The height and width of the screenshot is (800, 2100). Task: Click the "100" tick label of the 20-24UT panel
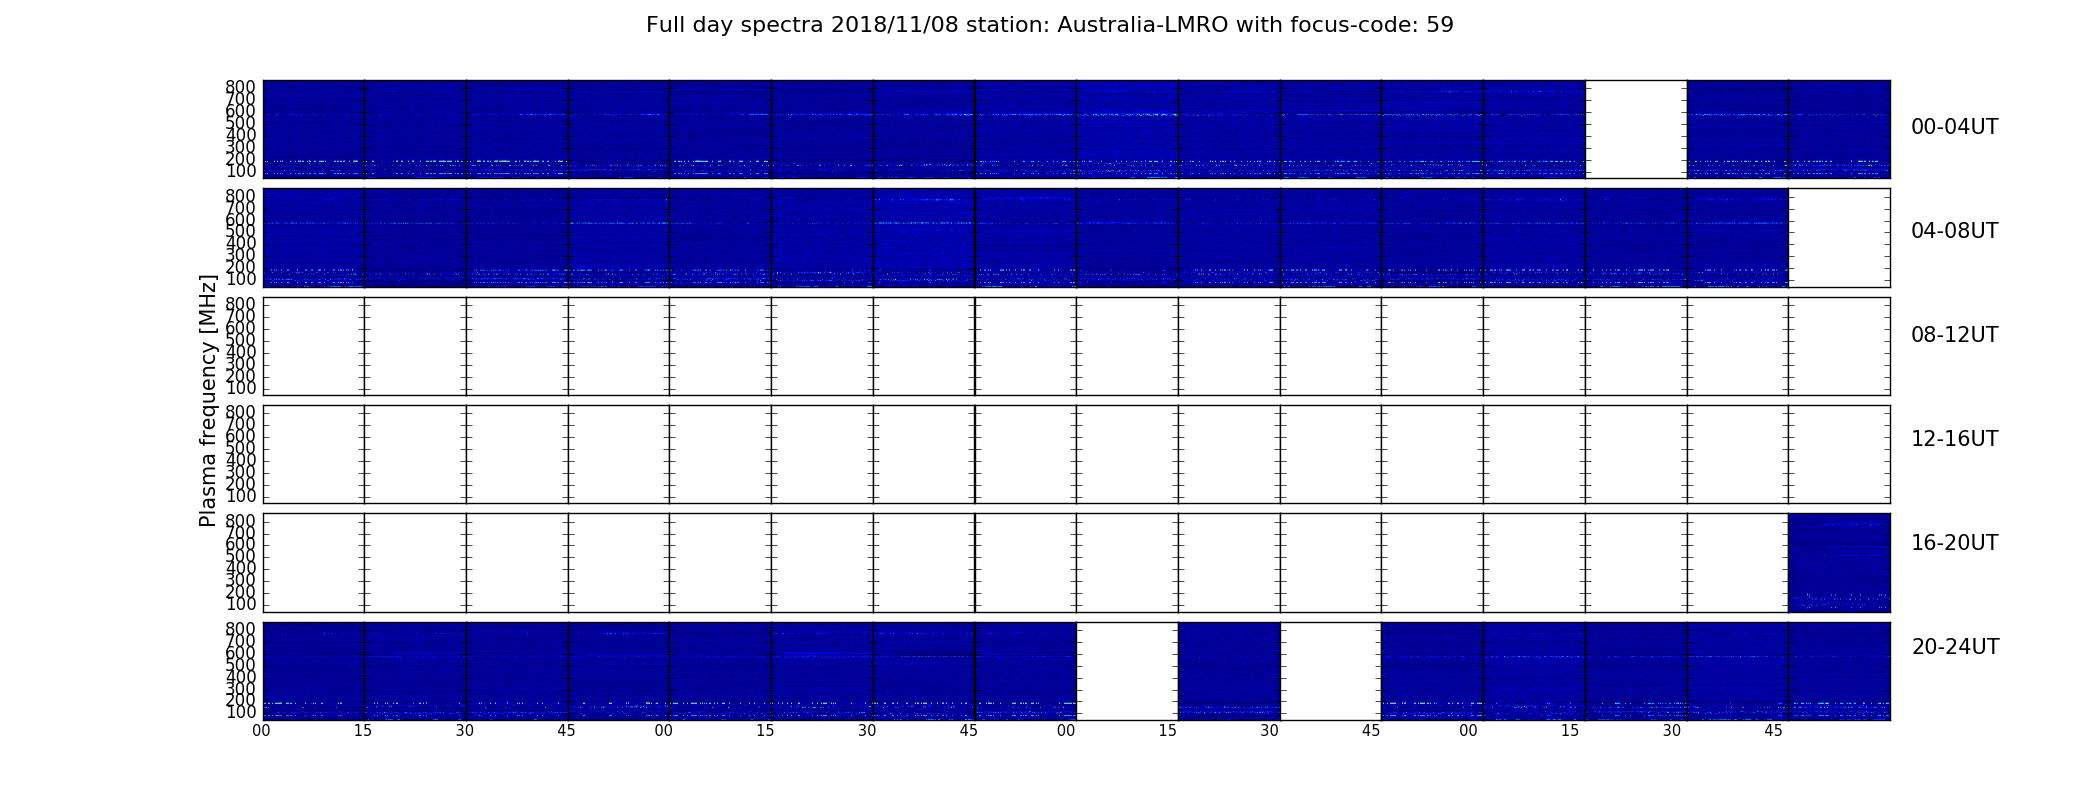coord(241,712)
